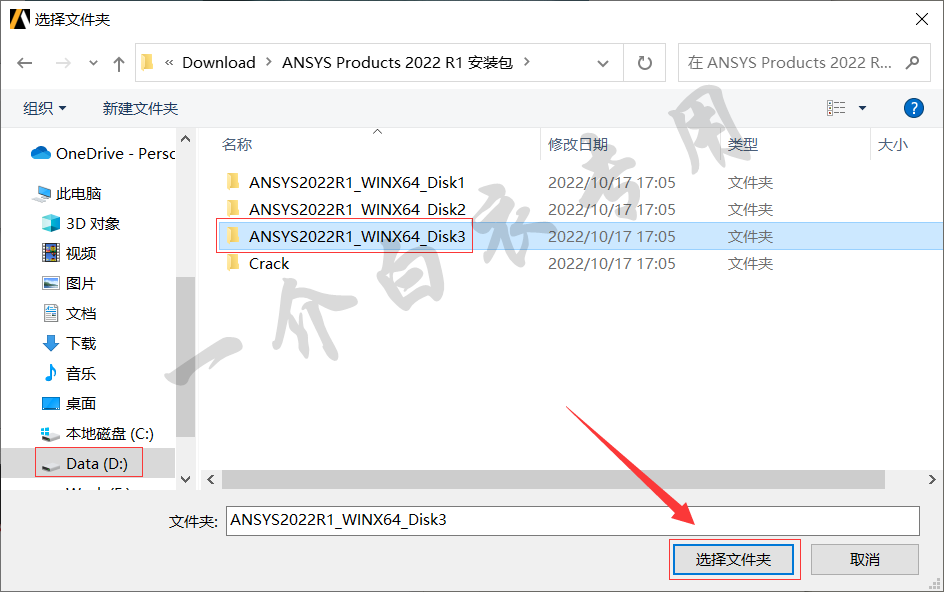Select the Crack folder

tap(269, 264)
